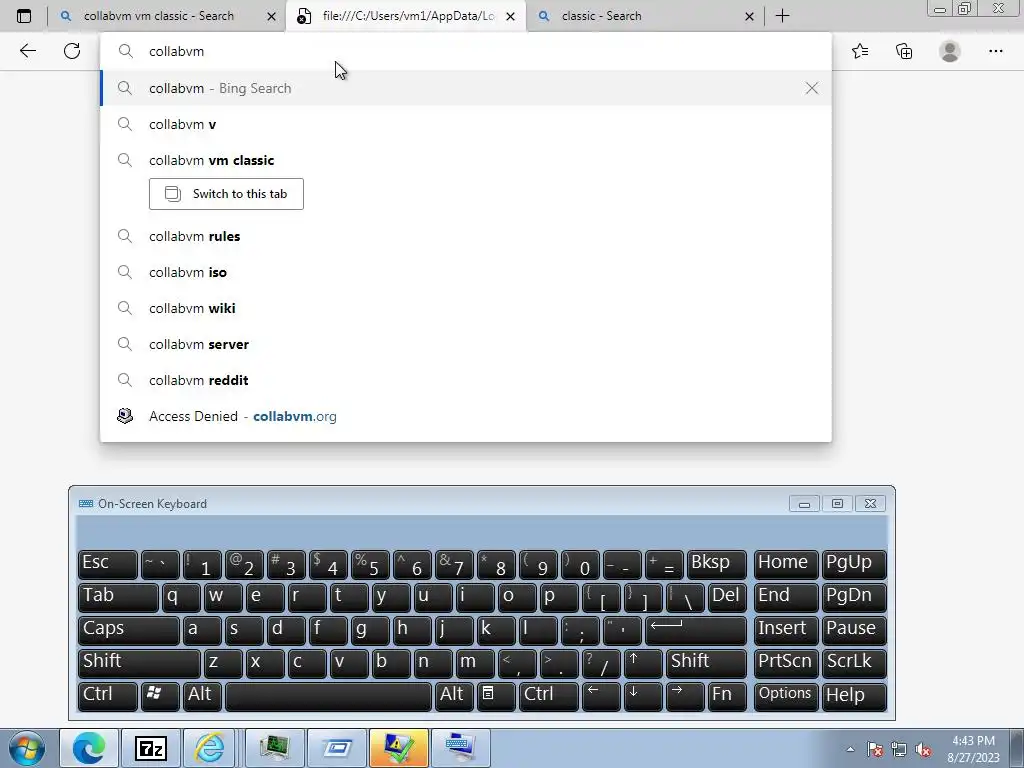The image size is (1024, 768).
Task: Select the collabvm reddit suggestion
Action: pyautogui.click(x=466, y=380)
